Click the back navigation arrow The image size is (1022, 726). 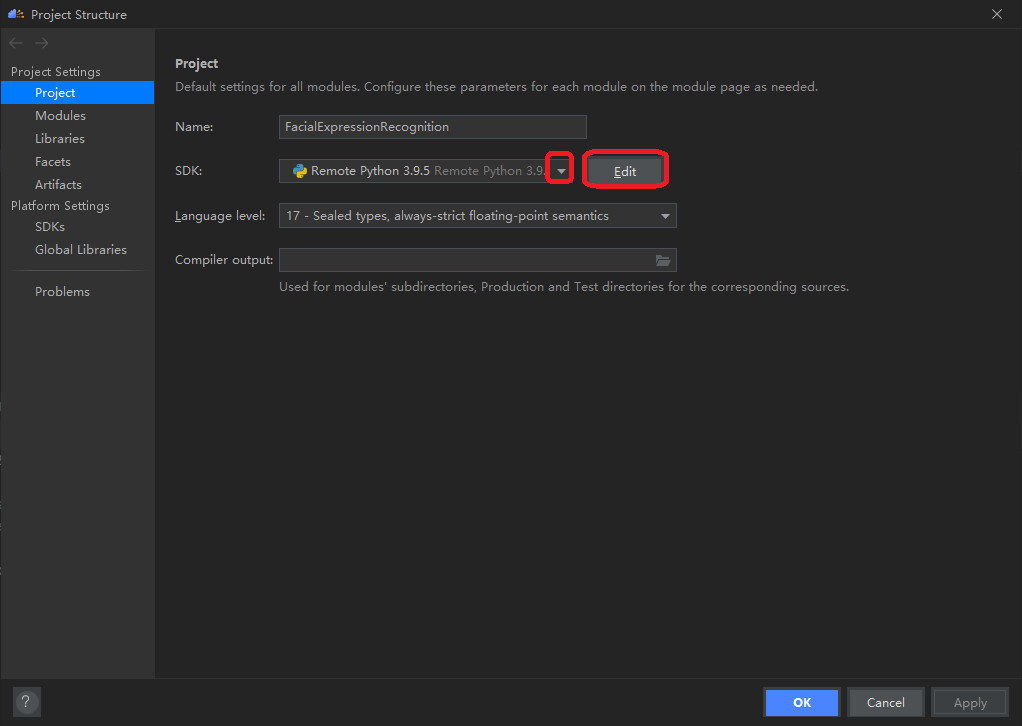point(16,43)
